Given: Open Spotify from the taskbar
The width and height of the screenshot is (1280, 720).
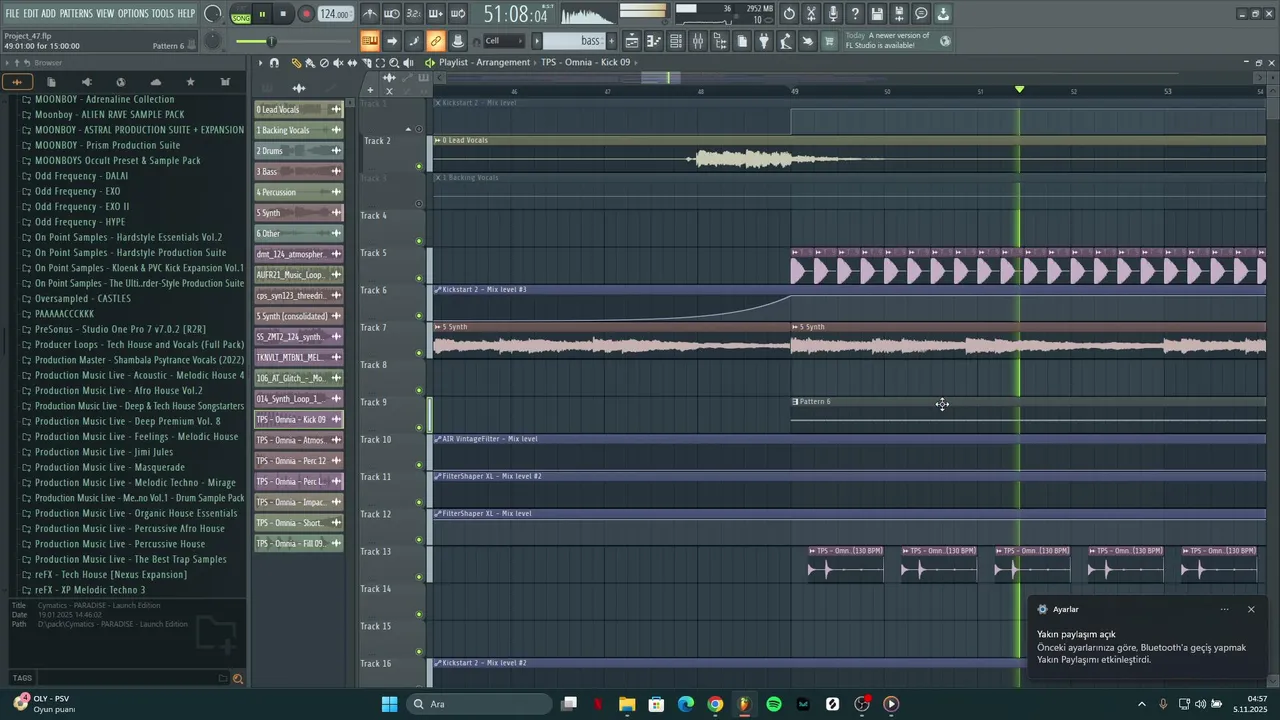Looking at the screenshot, I should point(774,704).
